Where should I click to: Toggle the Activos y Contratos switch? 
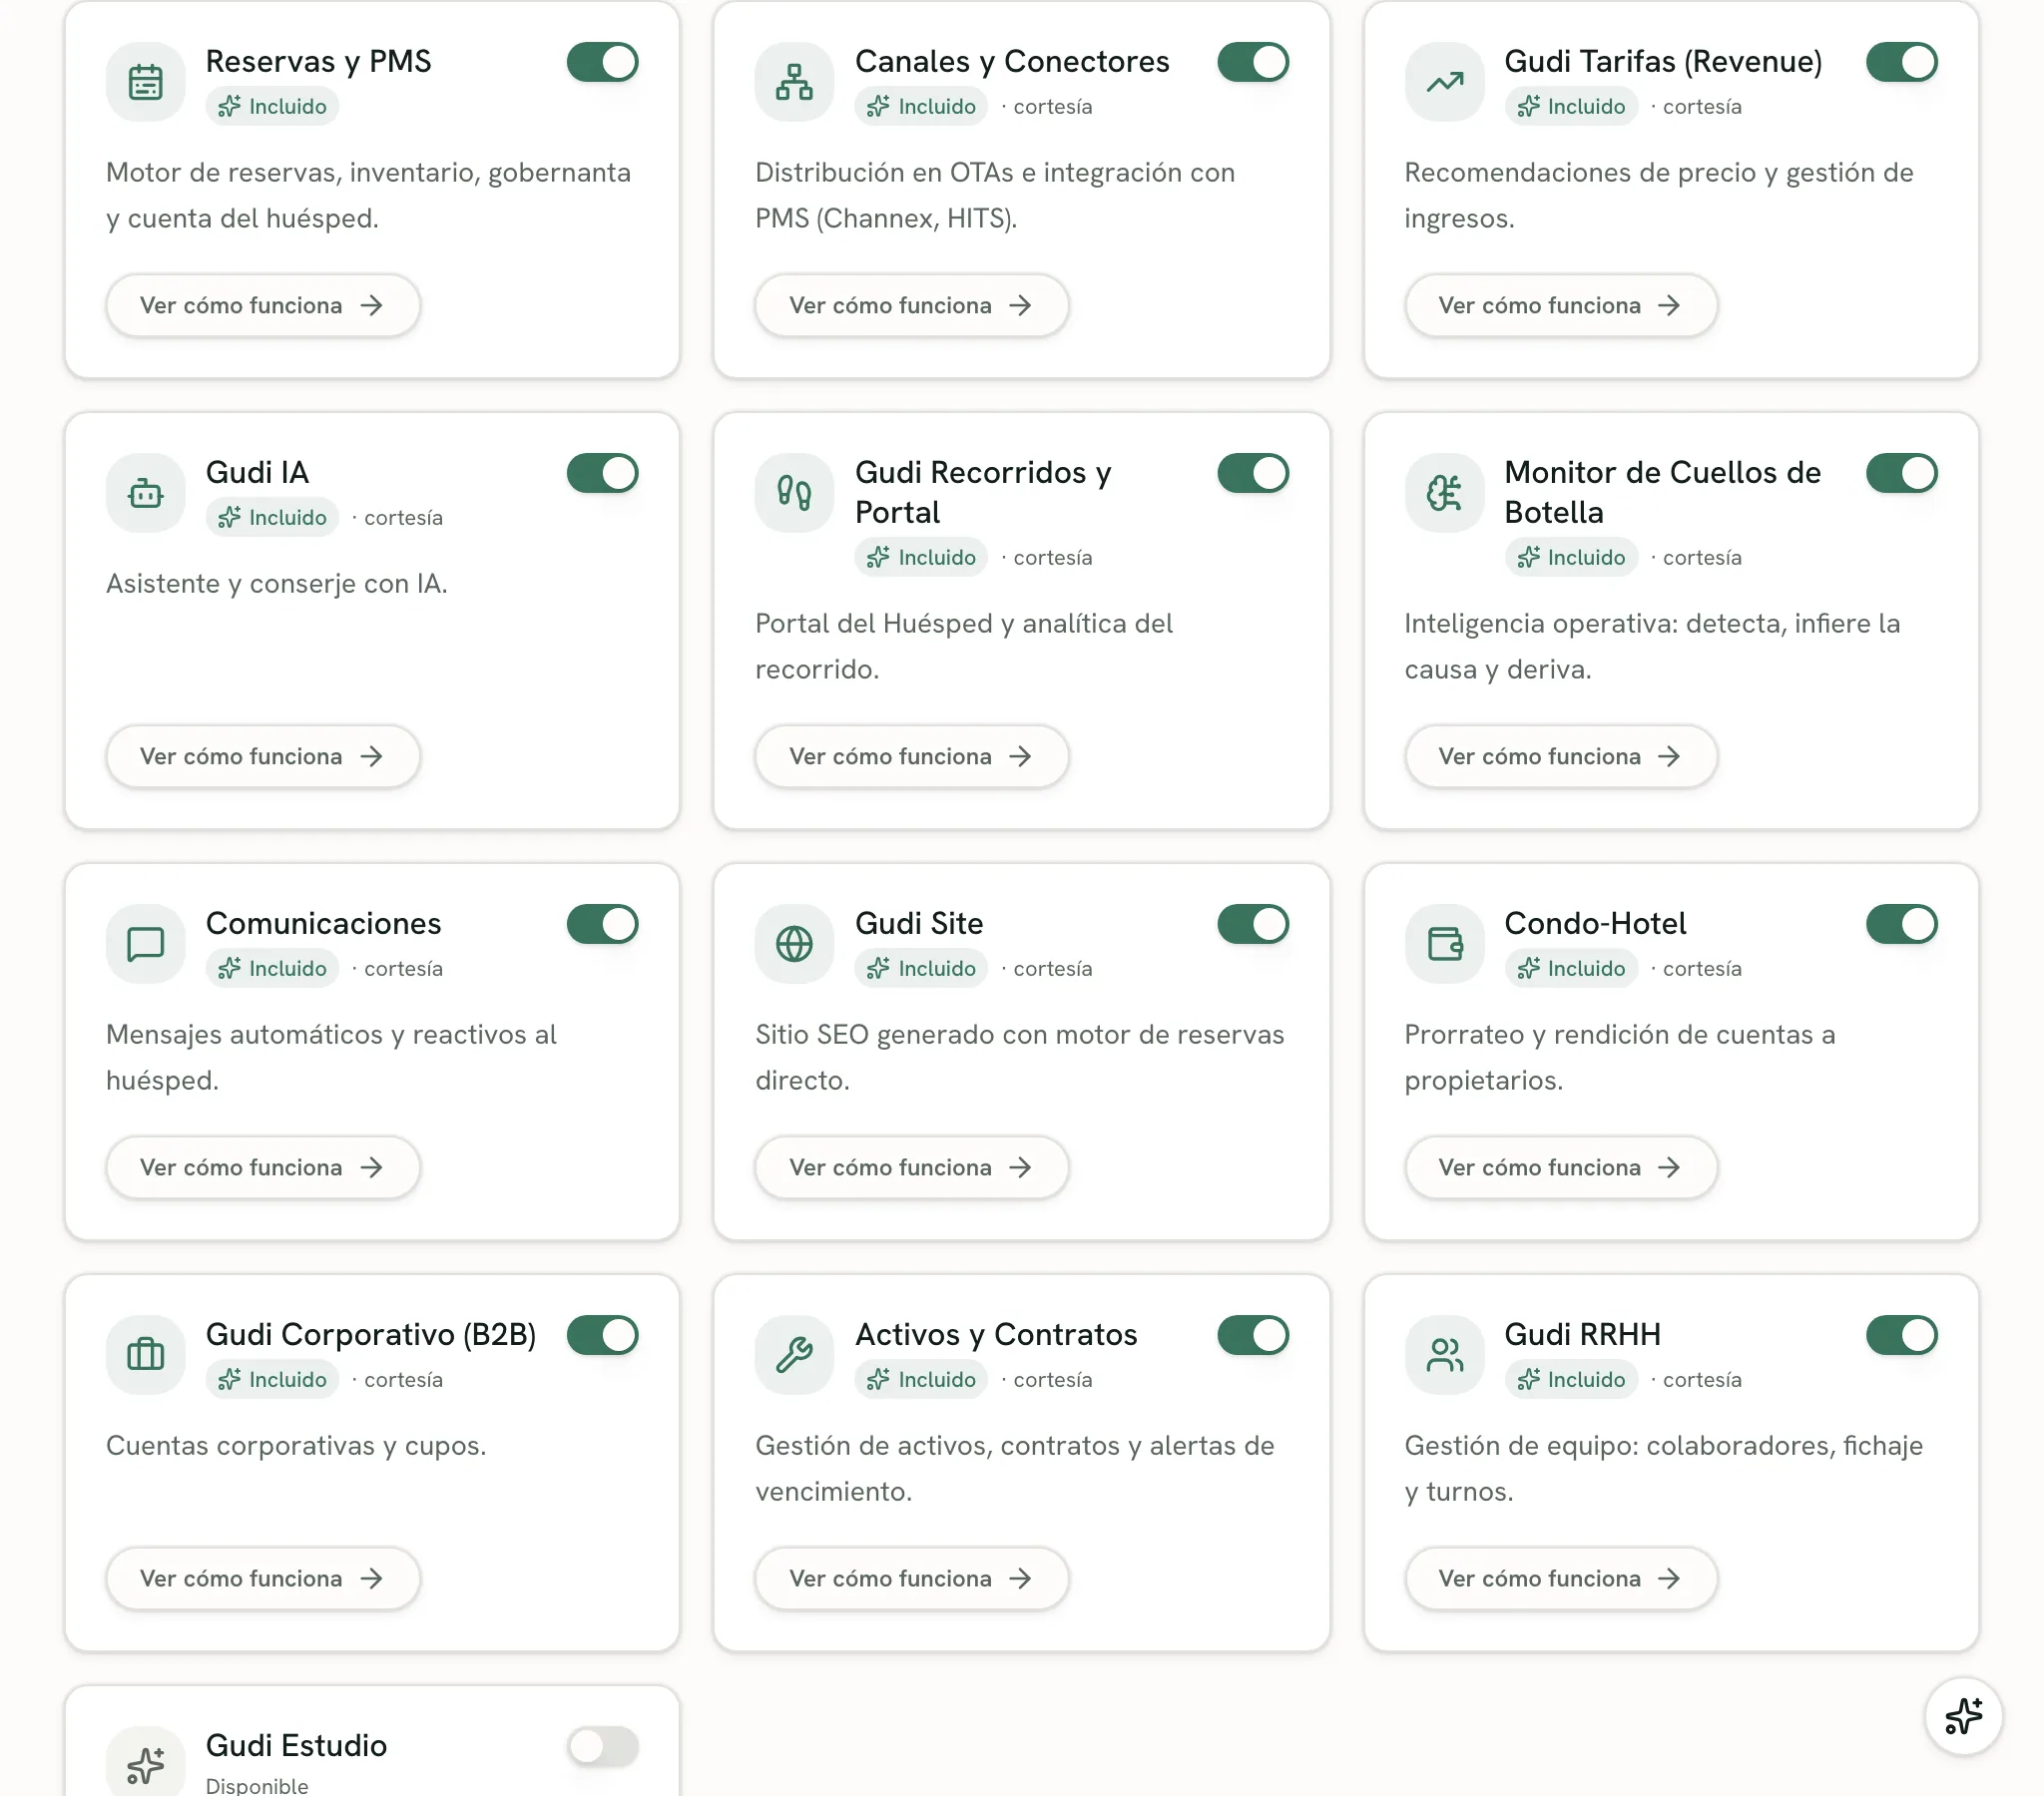click(1253, 1335)
